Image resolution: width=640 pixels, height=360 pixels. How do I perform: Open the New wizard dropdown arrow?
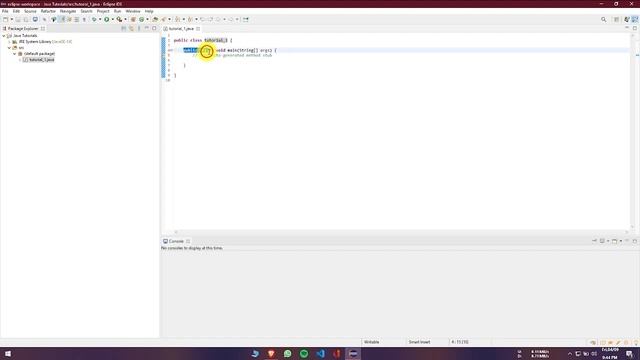[11, 19]
